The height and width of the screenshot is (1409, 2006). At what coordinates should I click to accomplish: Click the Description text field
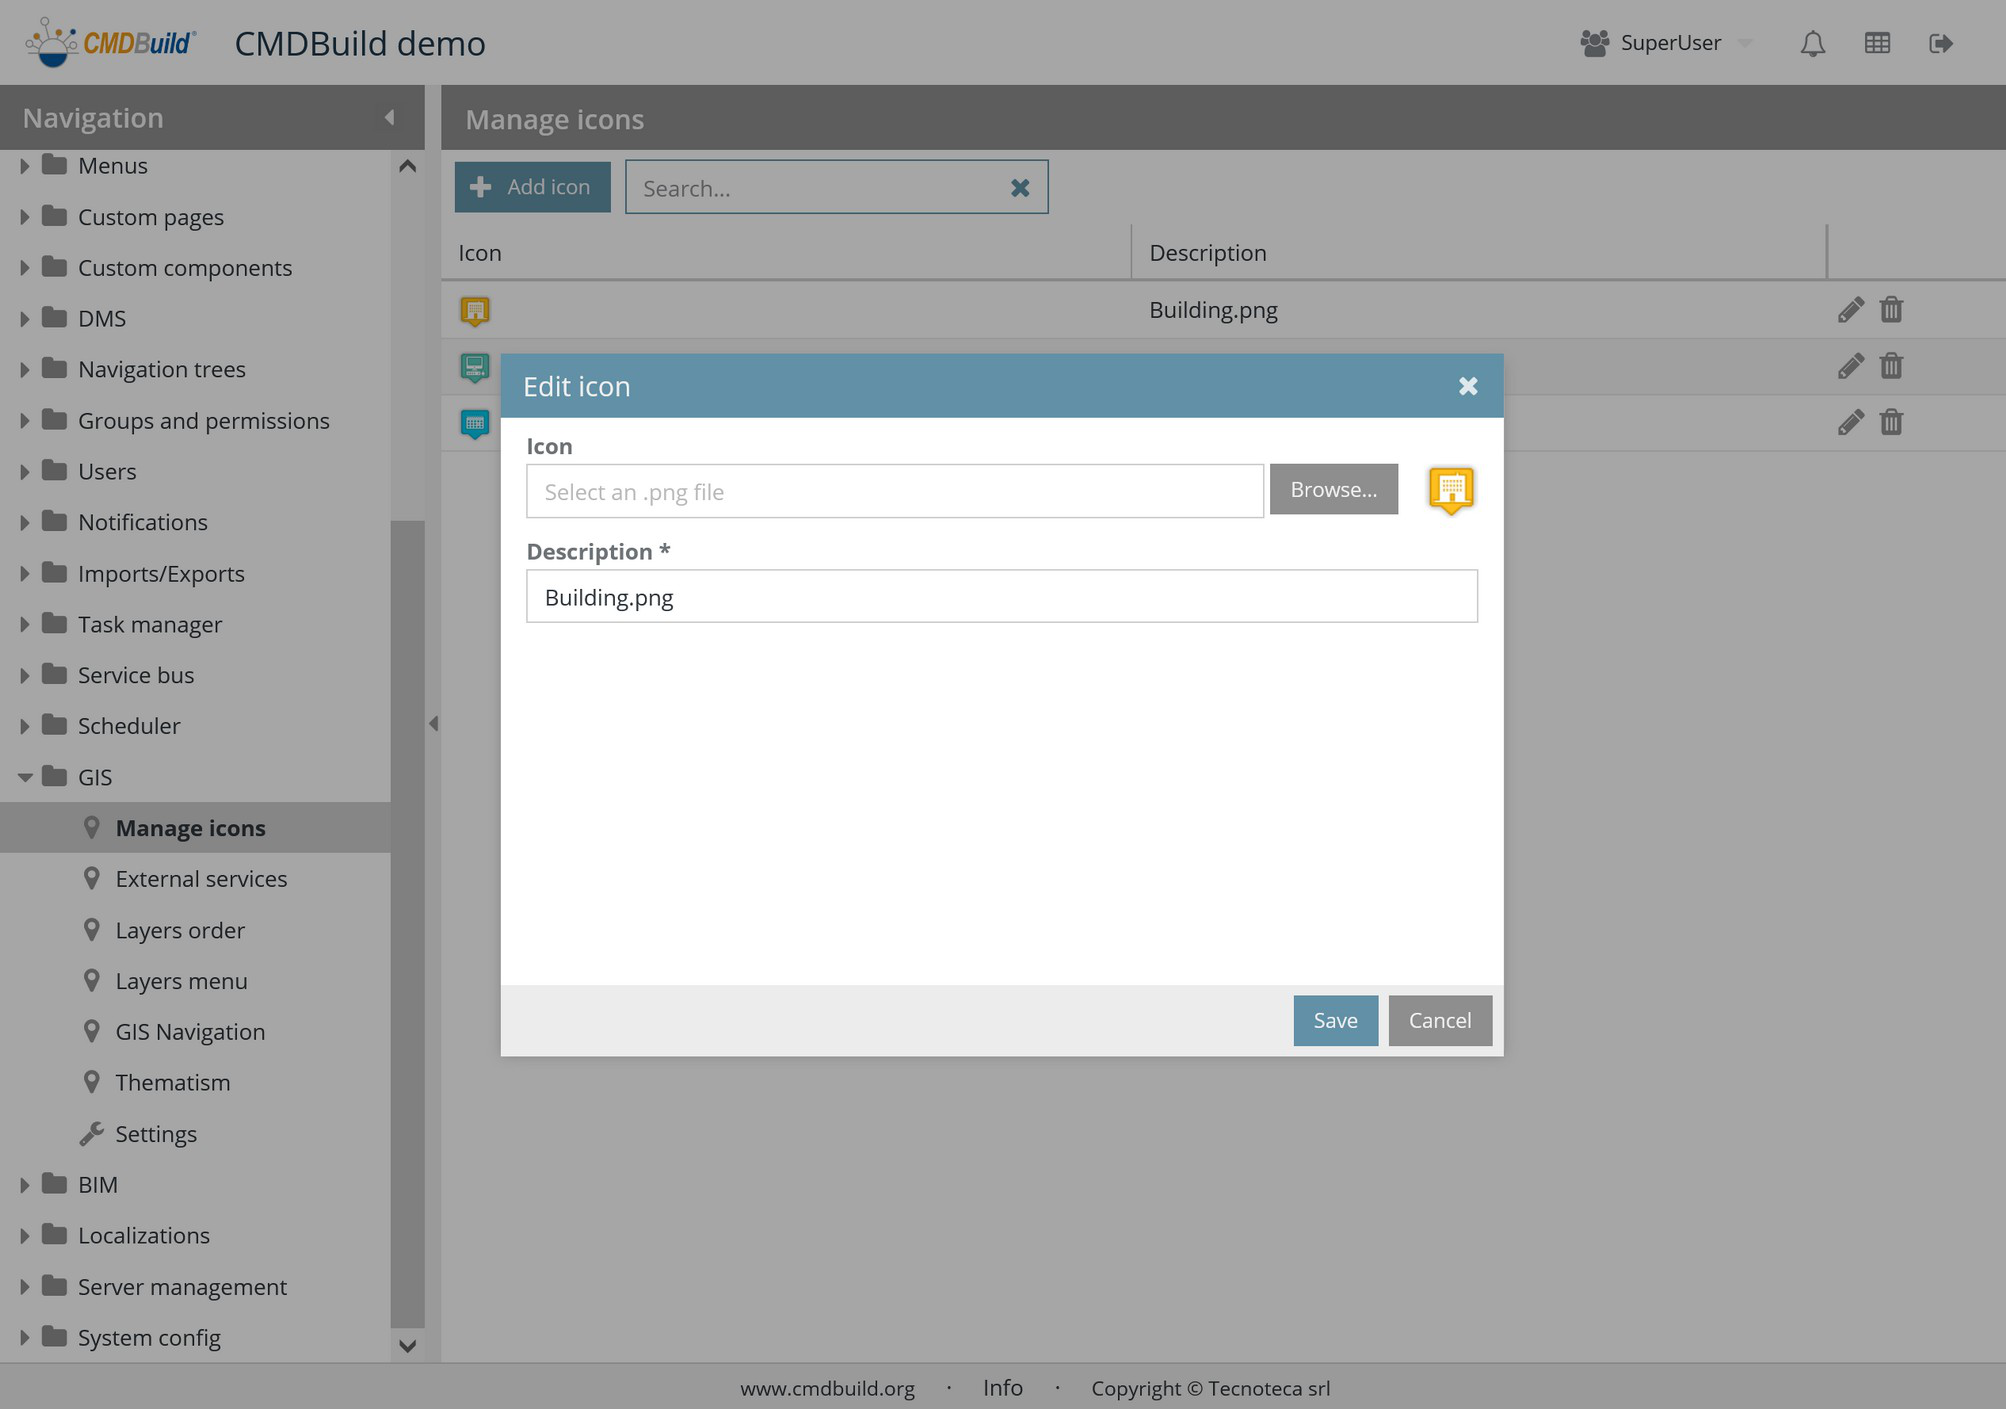[x=1001, y=597]
